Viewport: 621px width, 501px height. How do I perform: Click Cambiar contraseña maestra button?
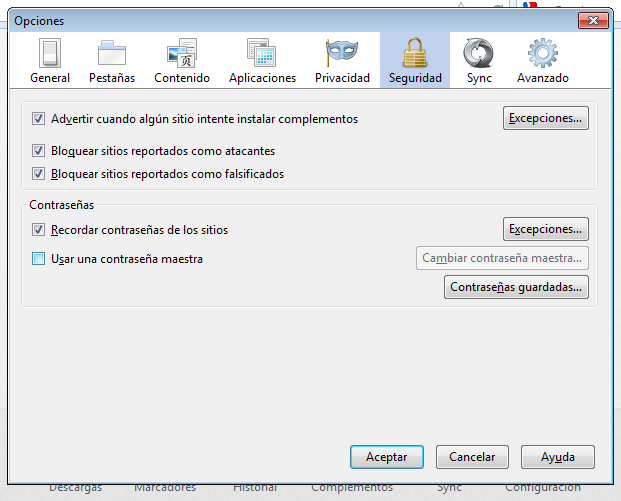(502, 258)
